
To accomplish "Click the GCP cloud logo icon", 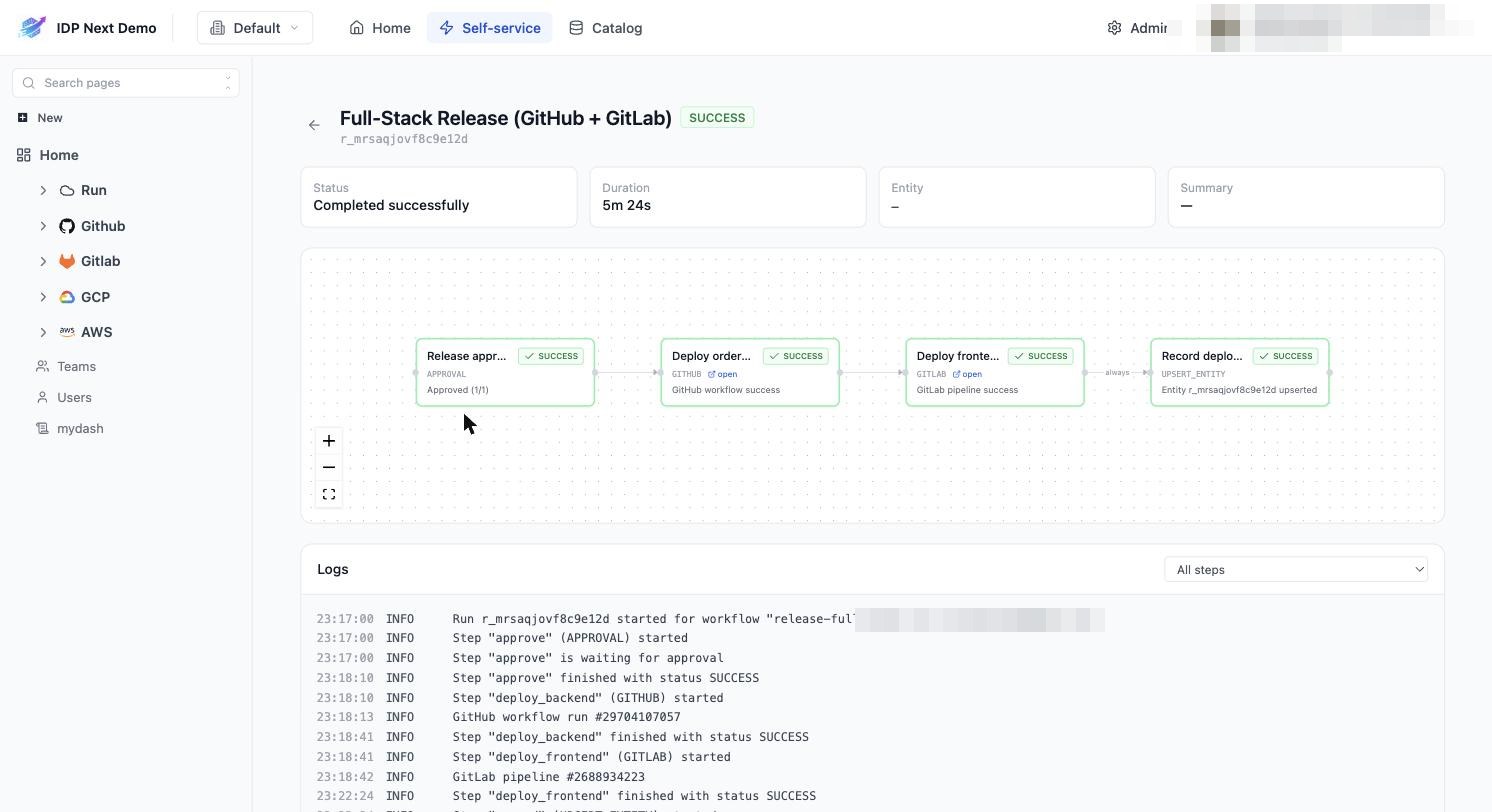I will pos(67,297).
